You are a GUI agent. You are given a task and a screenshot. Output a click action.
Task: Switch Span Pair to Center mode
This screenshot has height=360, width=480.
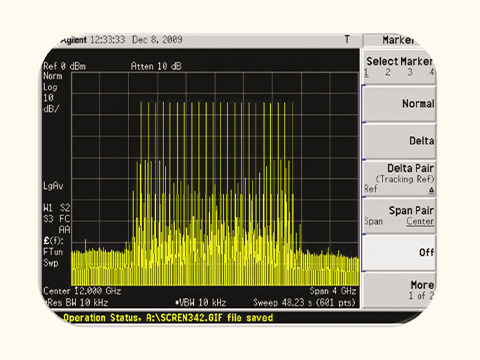point(420,221)
